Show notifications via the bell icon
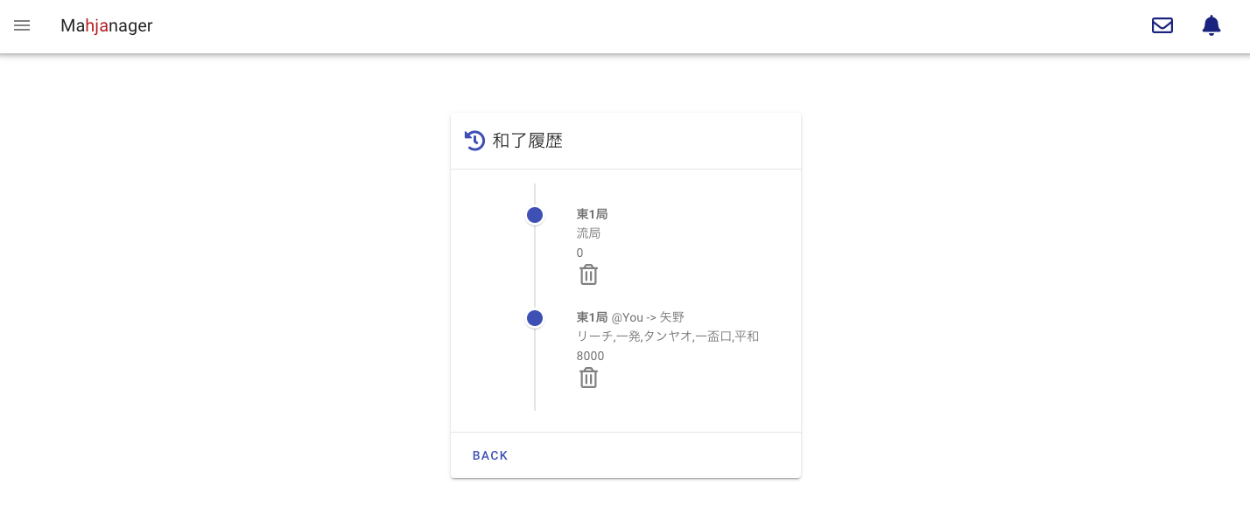The height and width of the screenshot is (527, 1250). coord(1211,26)
